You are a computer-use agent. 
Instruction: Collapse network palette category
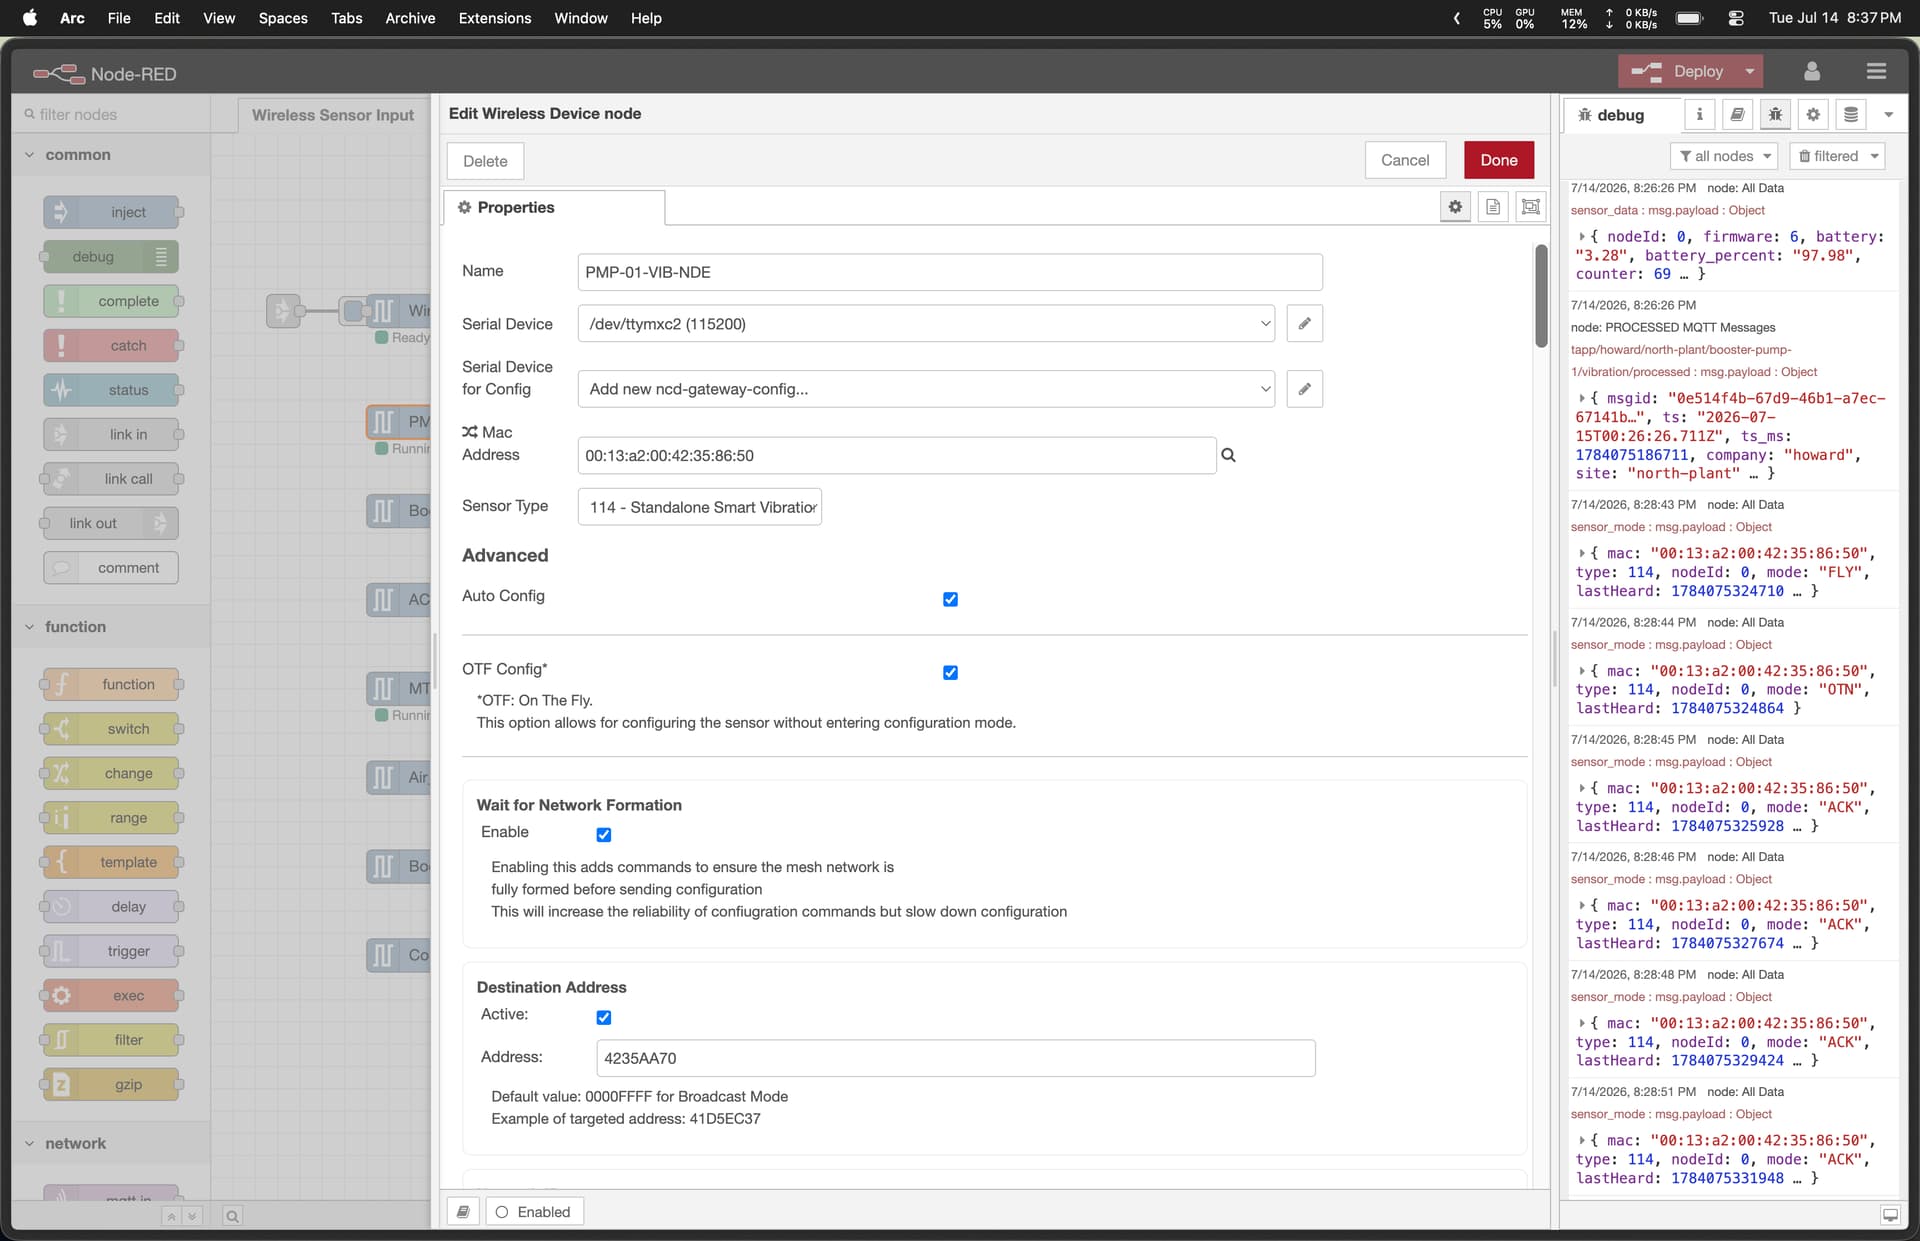111,1143
